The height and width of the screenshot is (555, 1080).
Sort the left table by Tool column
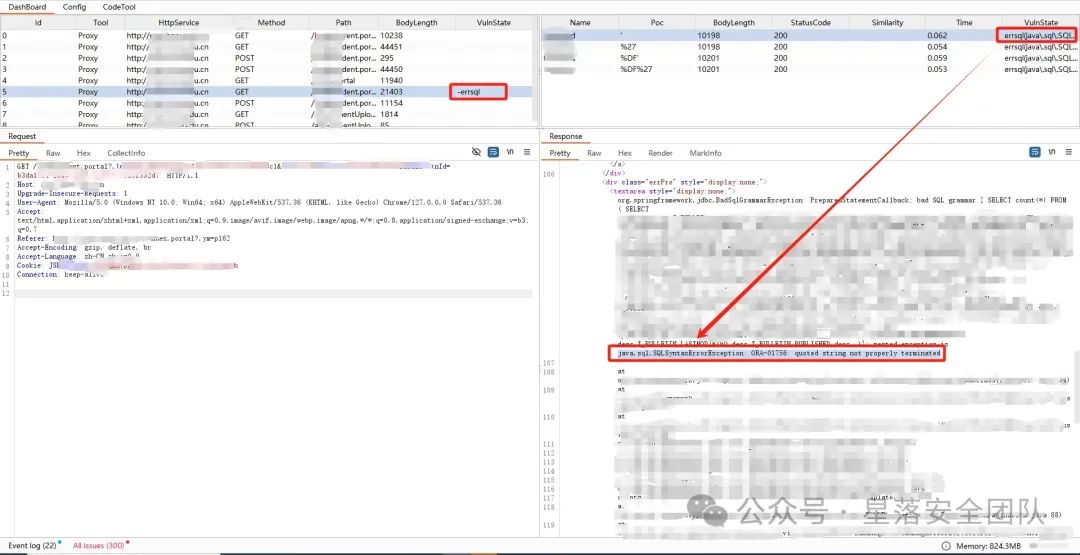coord(101,23)
